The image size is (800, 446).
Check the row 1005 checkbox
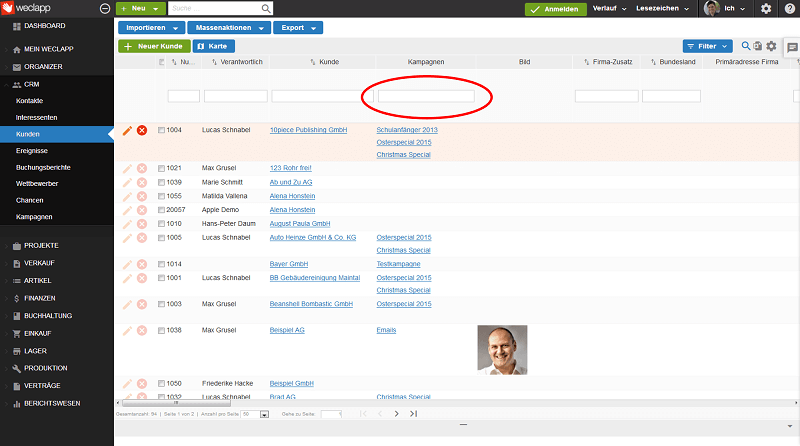(x=161, y=238)
